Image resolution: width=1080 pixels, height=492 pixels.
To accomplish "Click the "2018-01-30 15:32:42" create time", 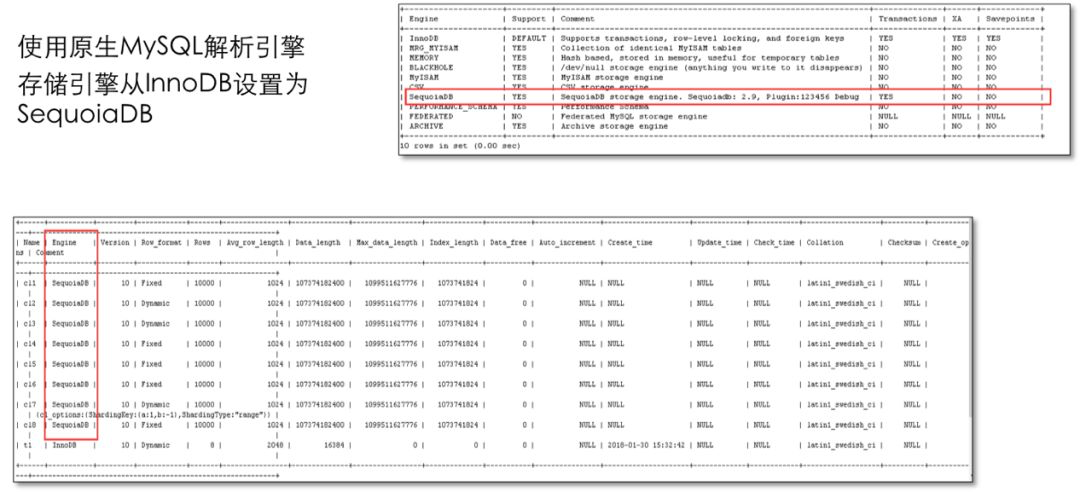I will click(x=647, y=446).
